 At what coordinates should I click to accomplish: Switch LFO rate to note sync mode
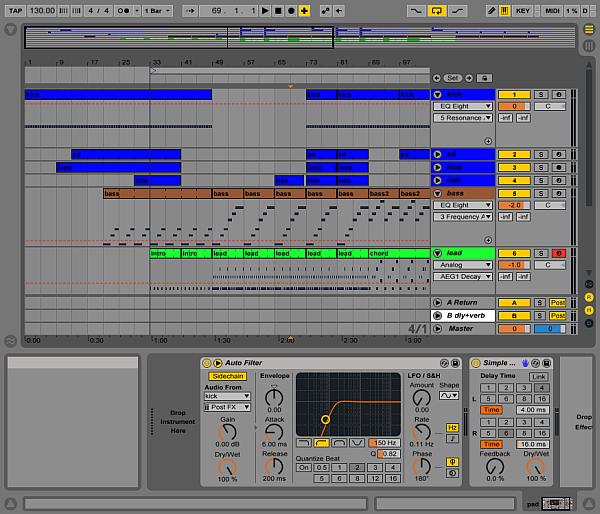(x=452, y=439)
